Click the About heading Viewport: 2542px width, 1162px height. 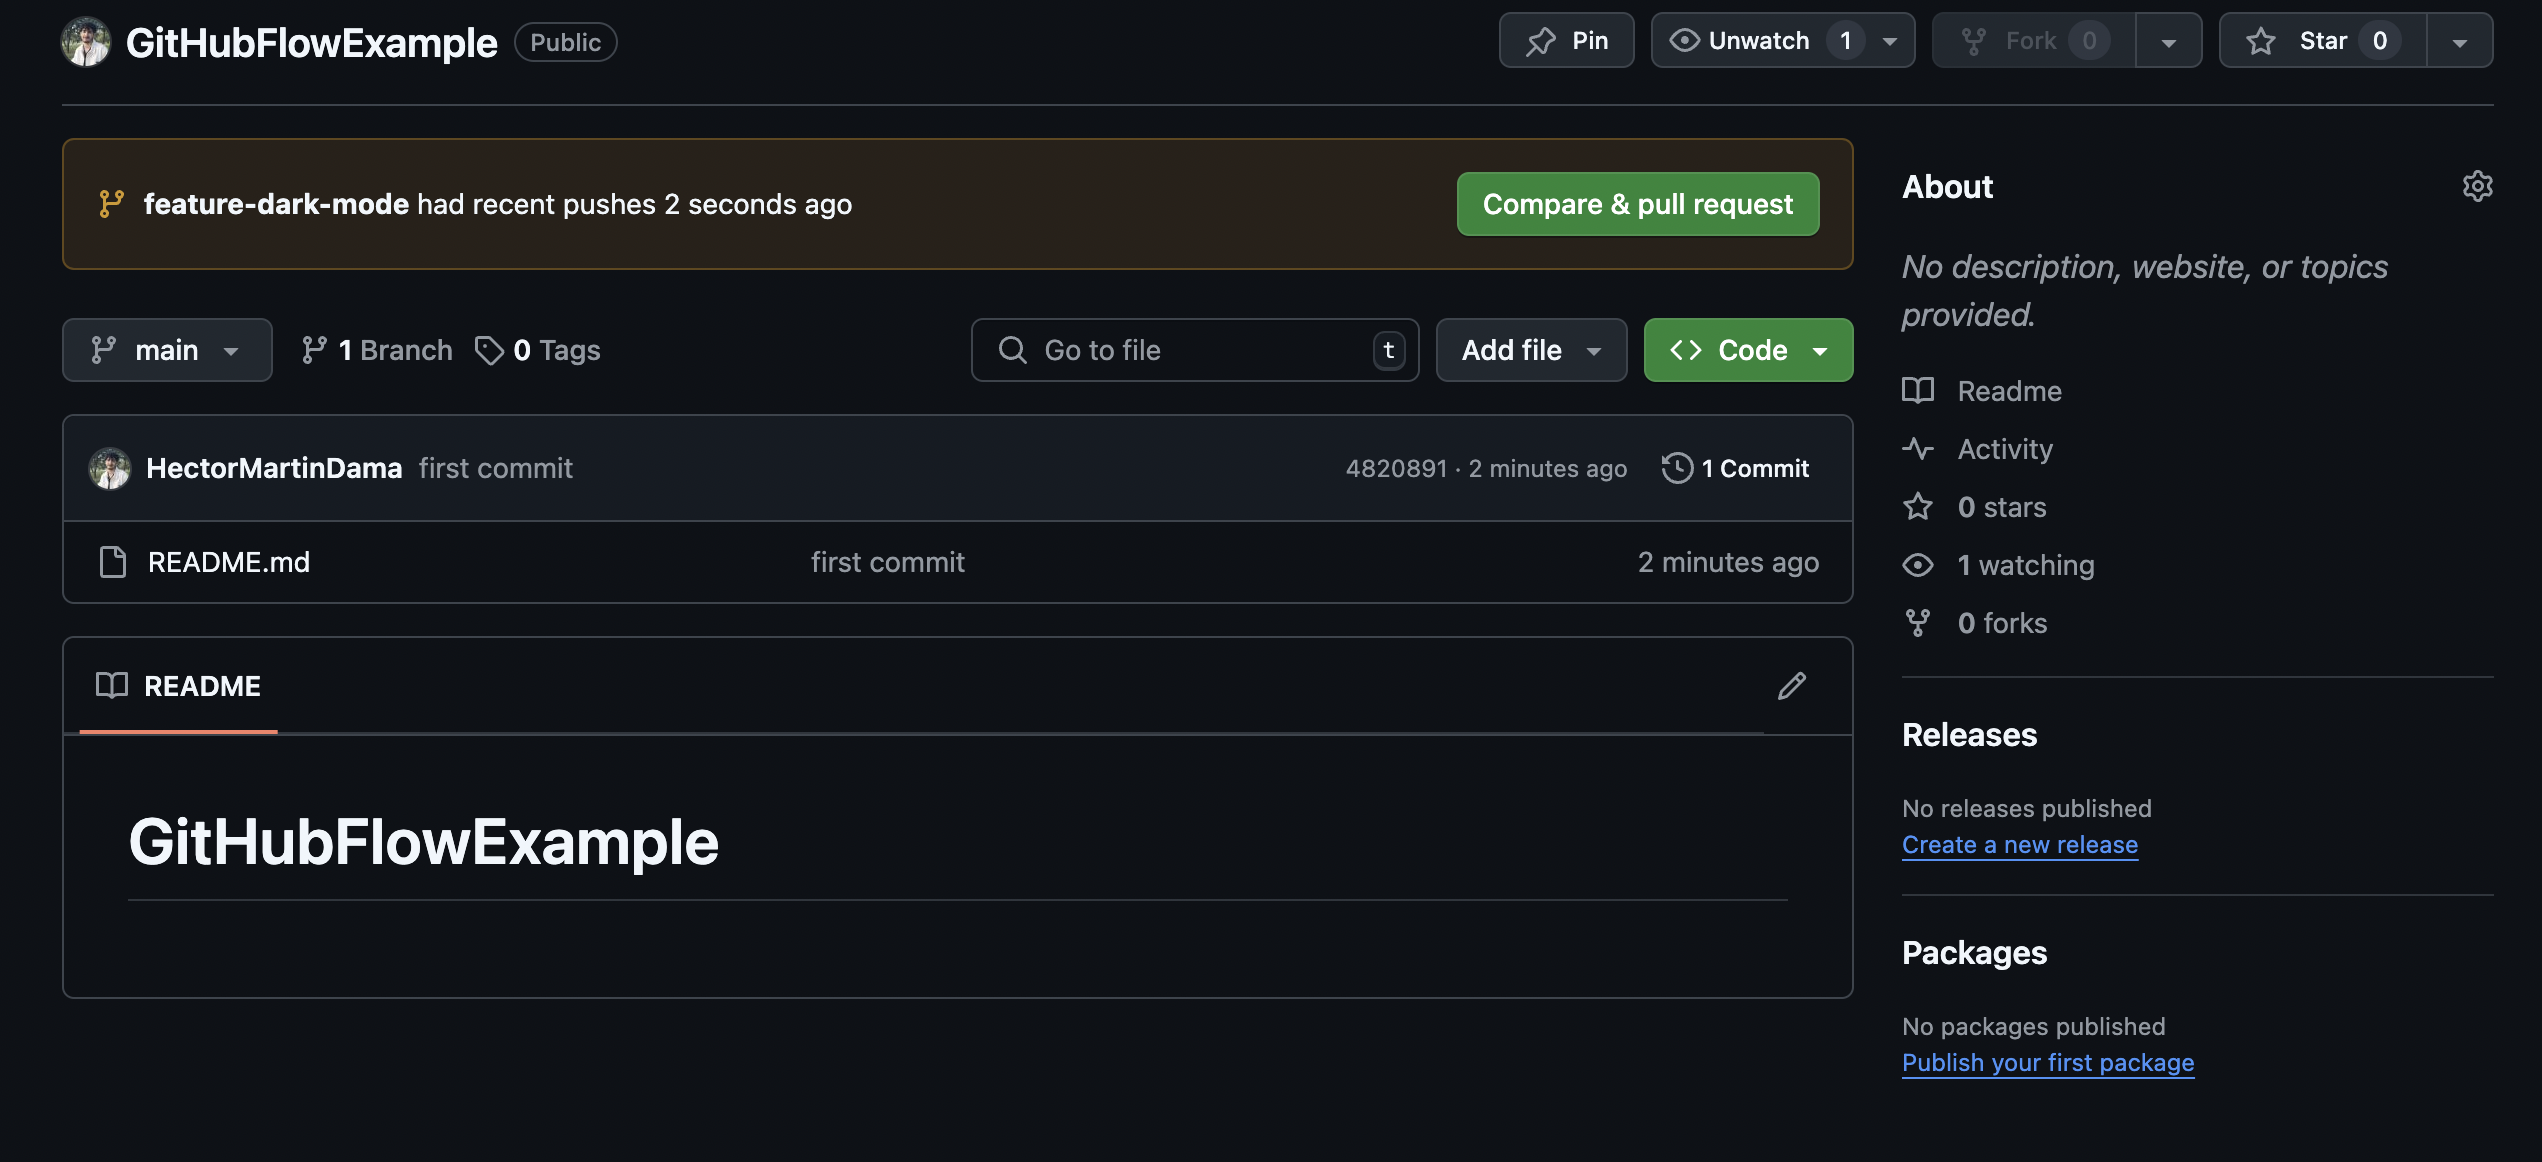1947,187
